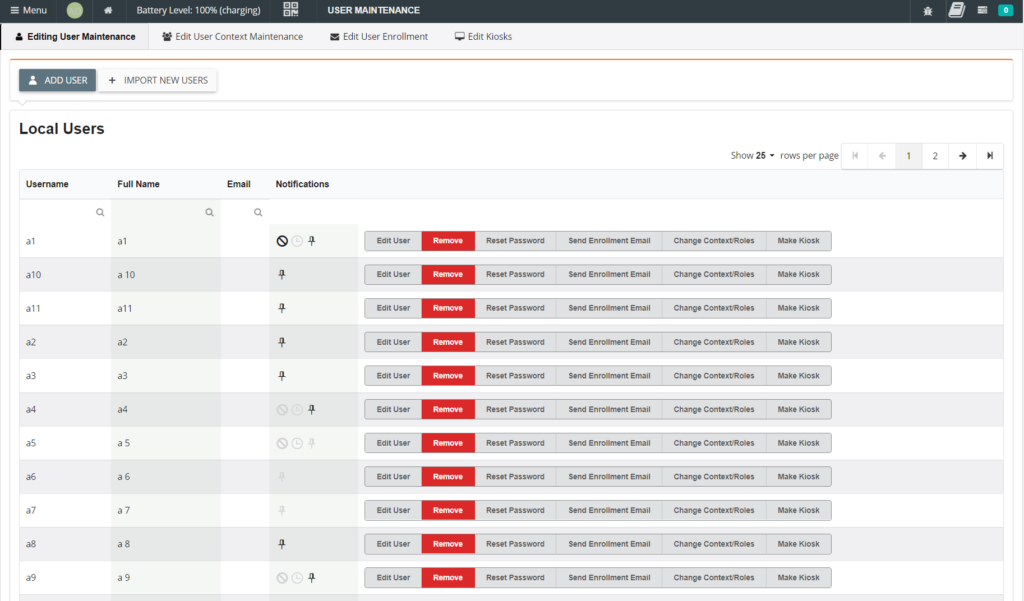Click the pin icon for user a4

(x=312, y=410)
